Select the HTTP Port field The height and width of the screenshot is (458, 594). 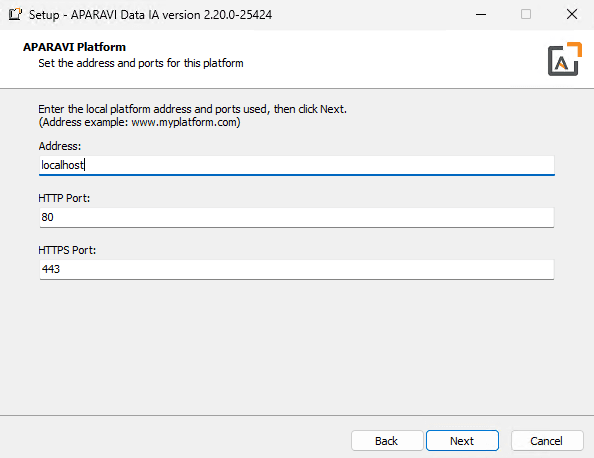pos(297,217)
